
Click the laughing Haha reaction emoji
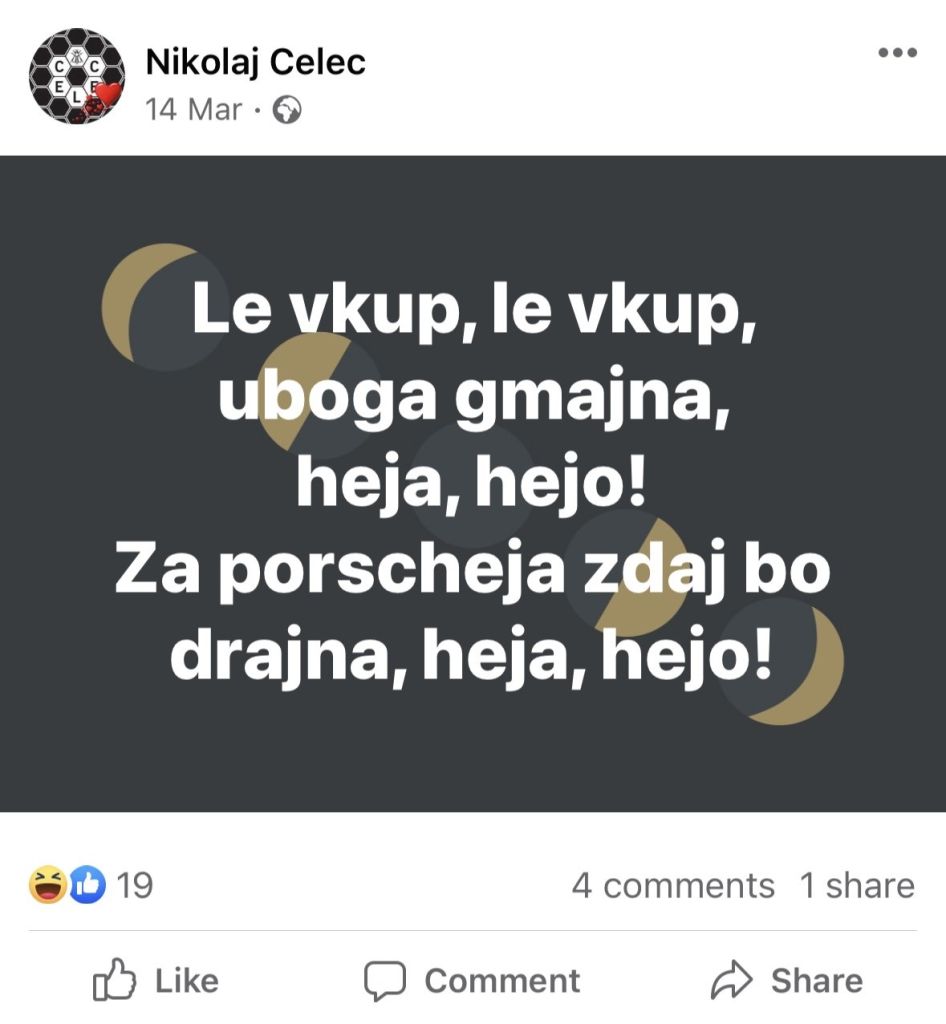tap(47, 885)
